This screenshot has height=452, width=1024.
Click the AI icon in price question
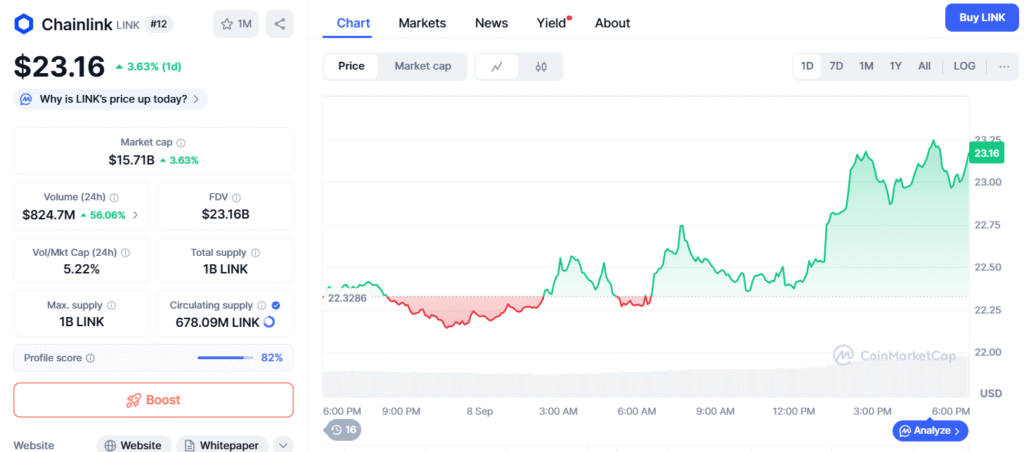click(27, 99)
